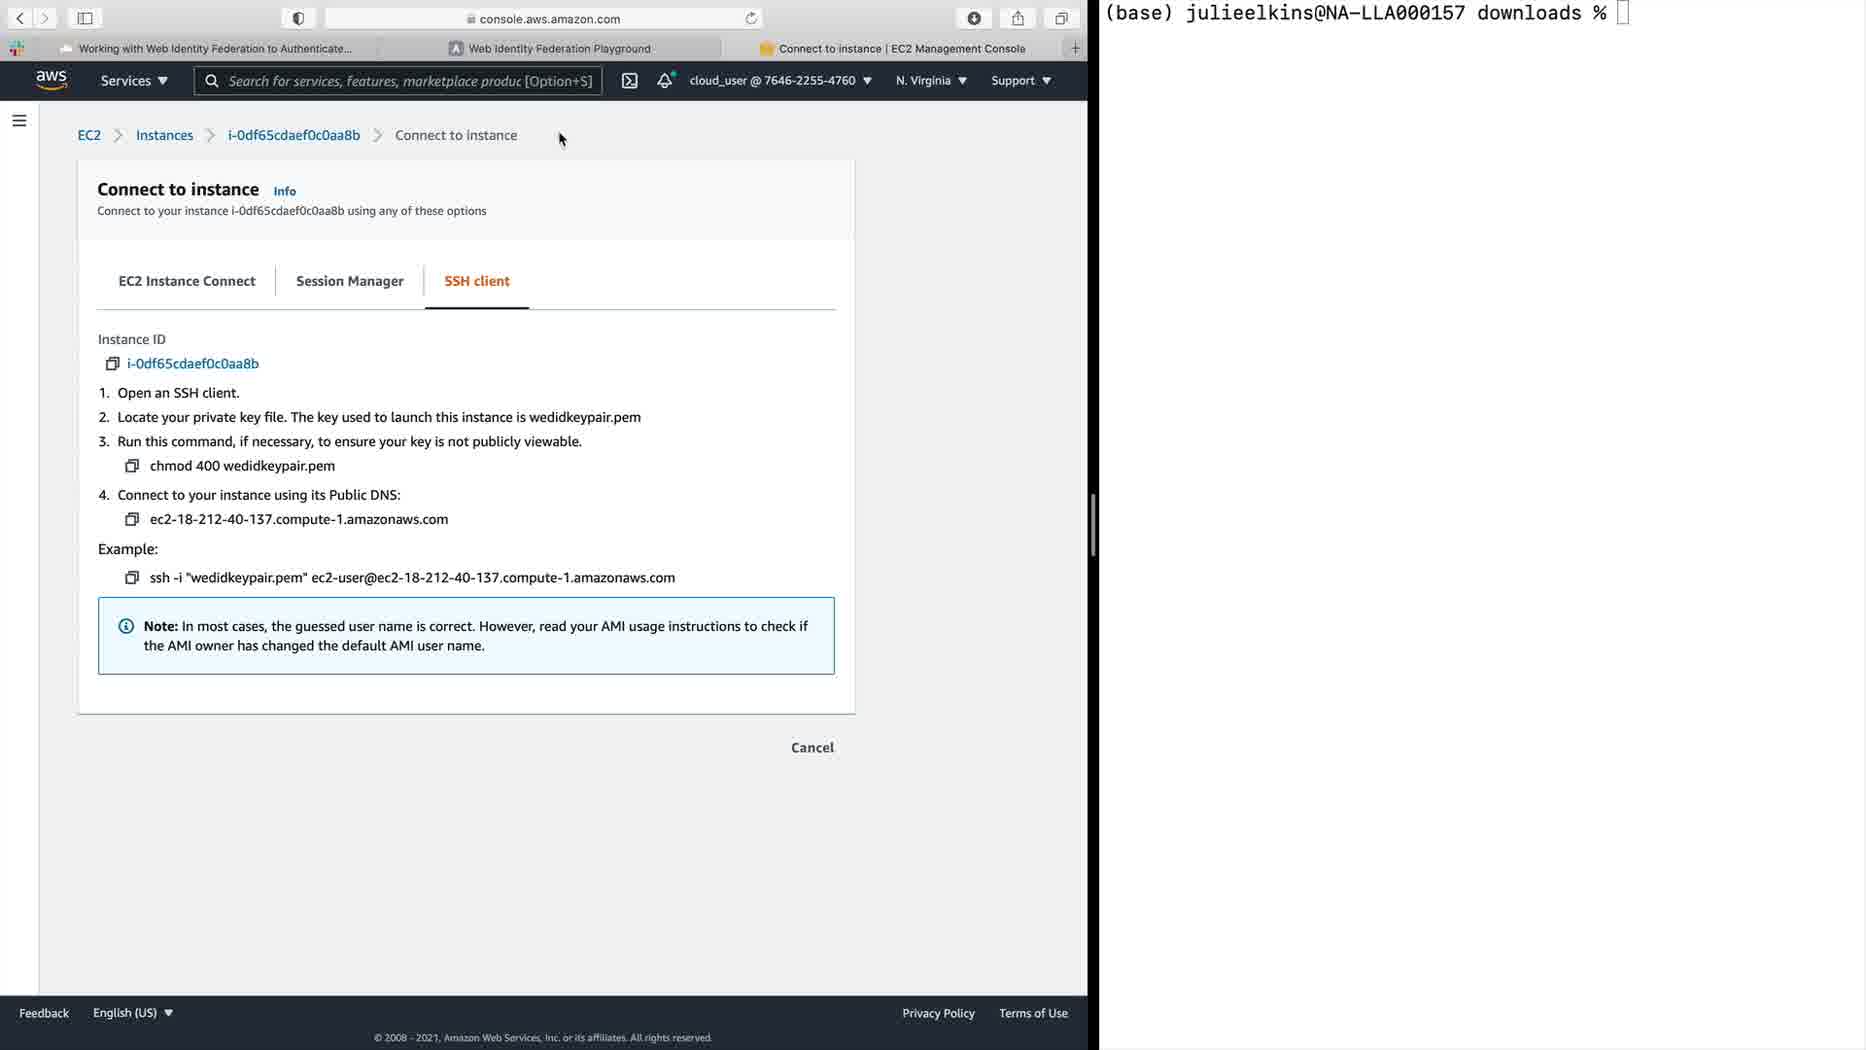Switch to Working with Web Identity Federation tab
1866x1050 pixels.
(x=206, y=48)
